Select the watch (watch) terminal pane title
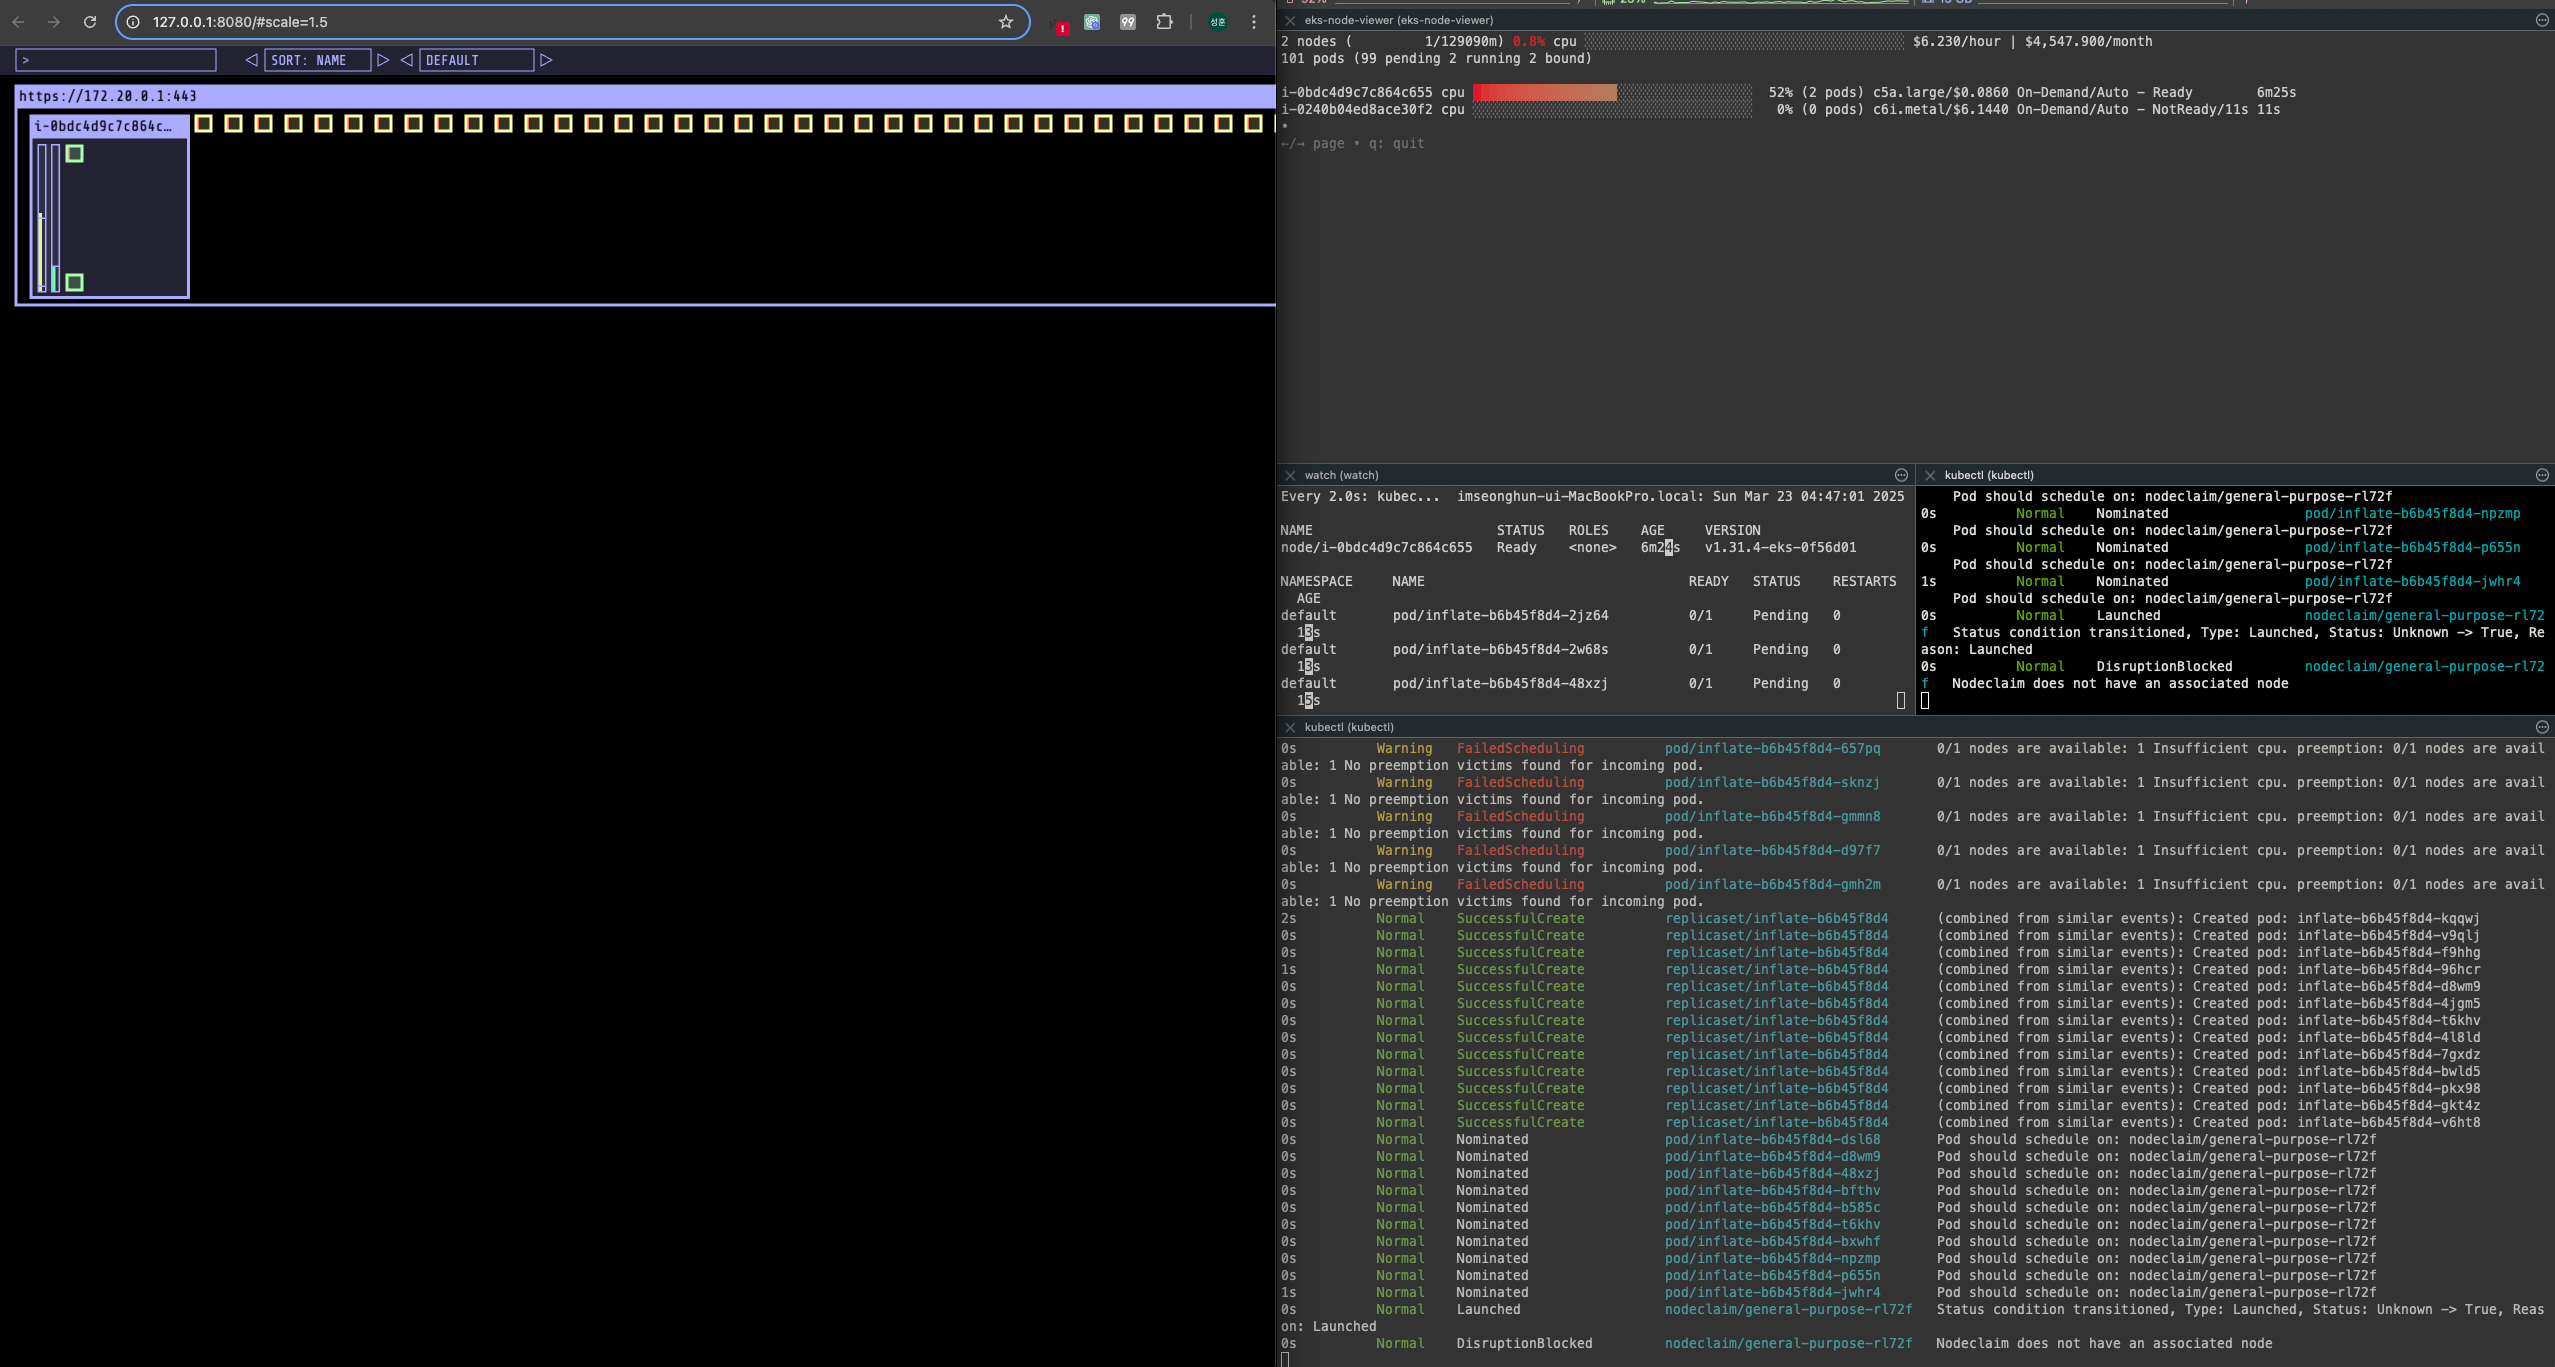Viewport: 2555px width, 1367px height. point(1340,475)
